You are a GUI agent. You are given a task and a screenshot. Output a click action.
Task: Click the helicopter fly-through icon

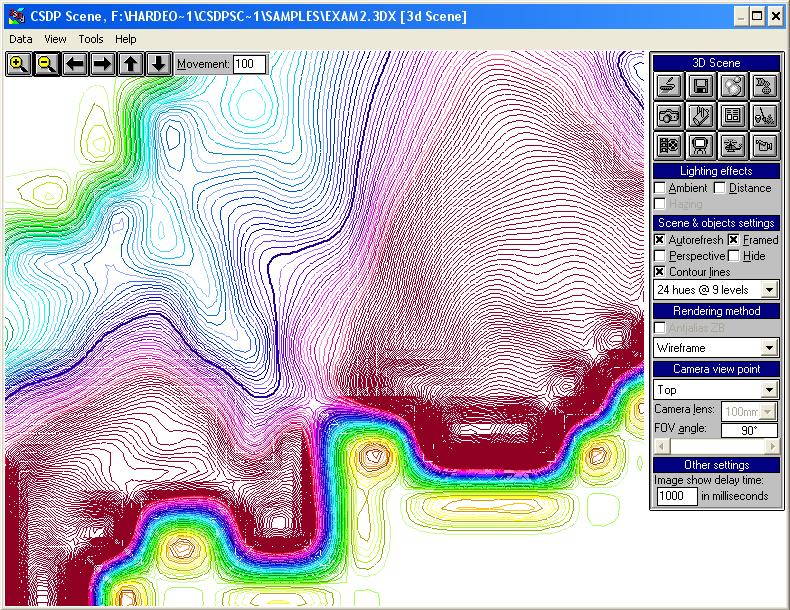(732, 146)
